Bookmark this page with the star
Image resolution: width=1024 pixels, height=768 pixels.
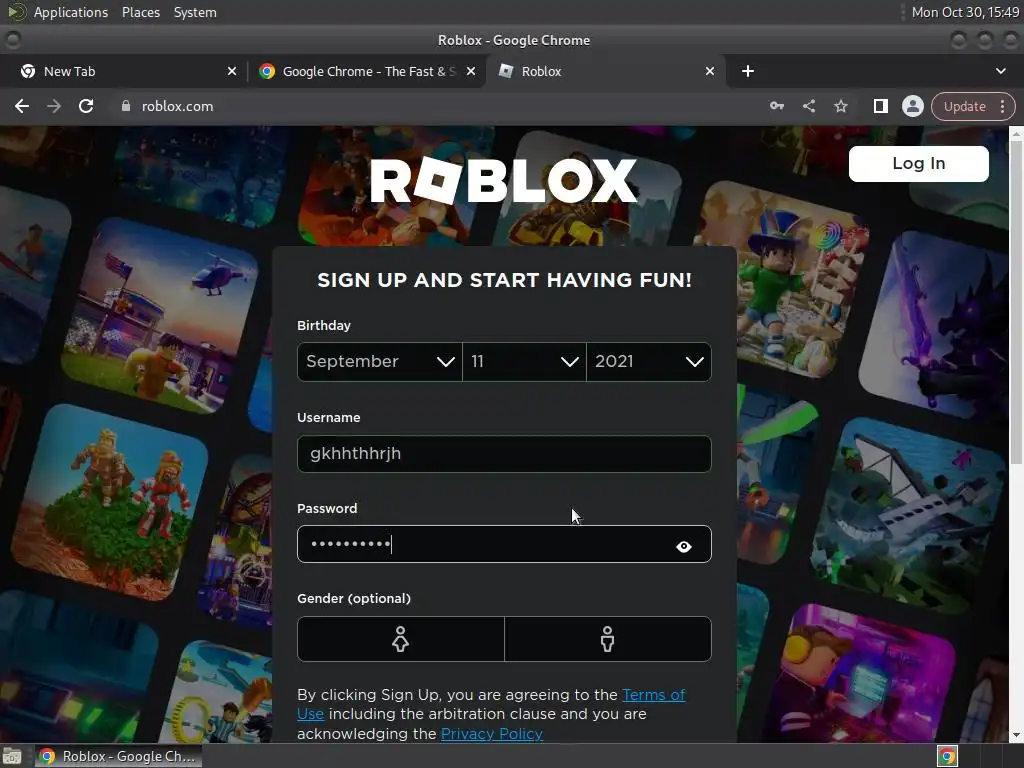(840, 106)
